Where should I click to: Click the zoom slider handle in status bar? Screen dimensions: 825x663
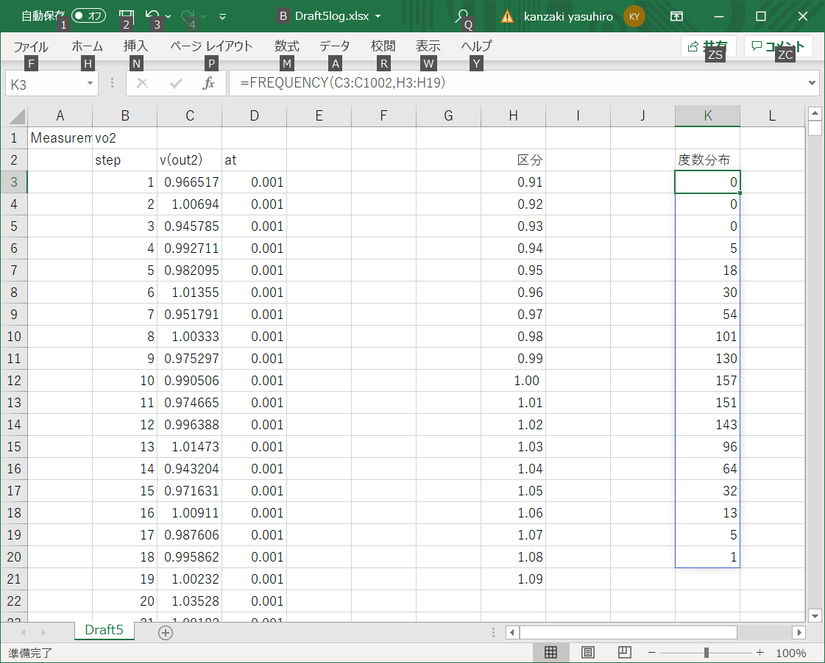click(x=706, y=653)
